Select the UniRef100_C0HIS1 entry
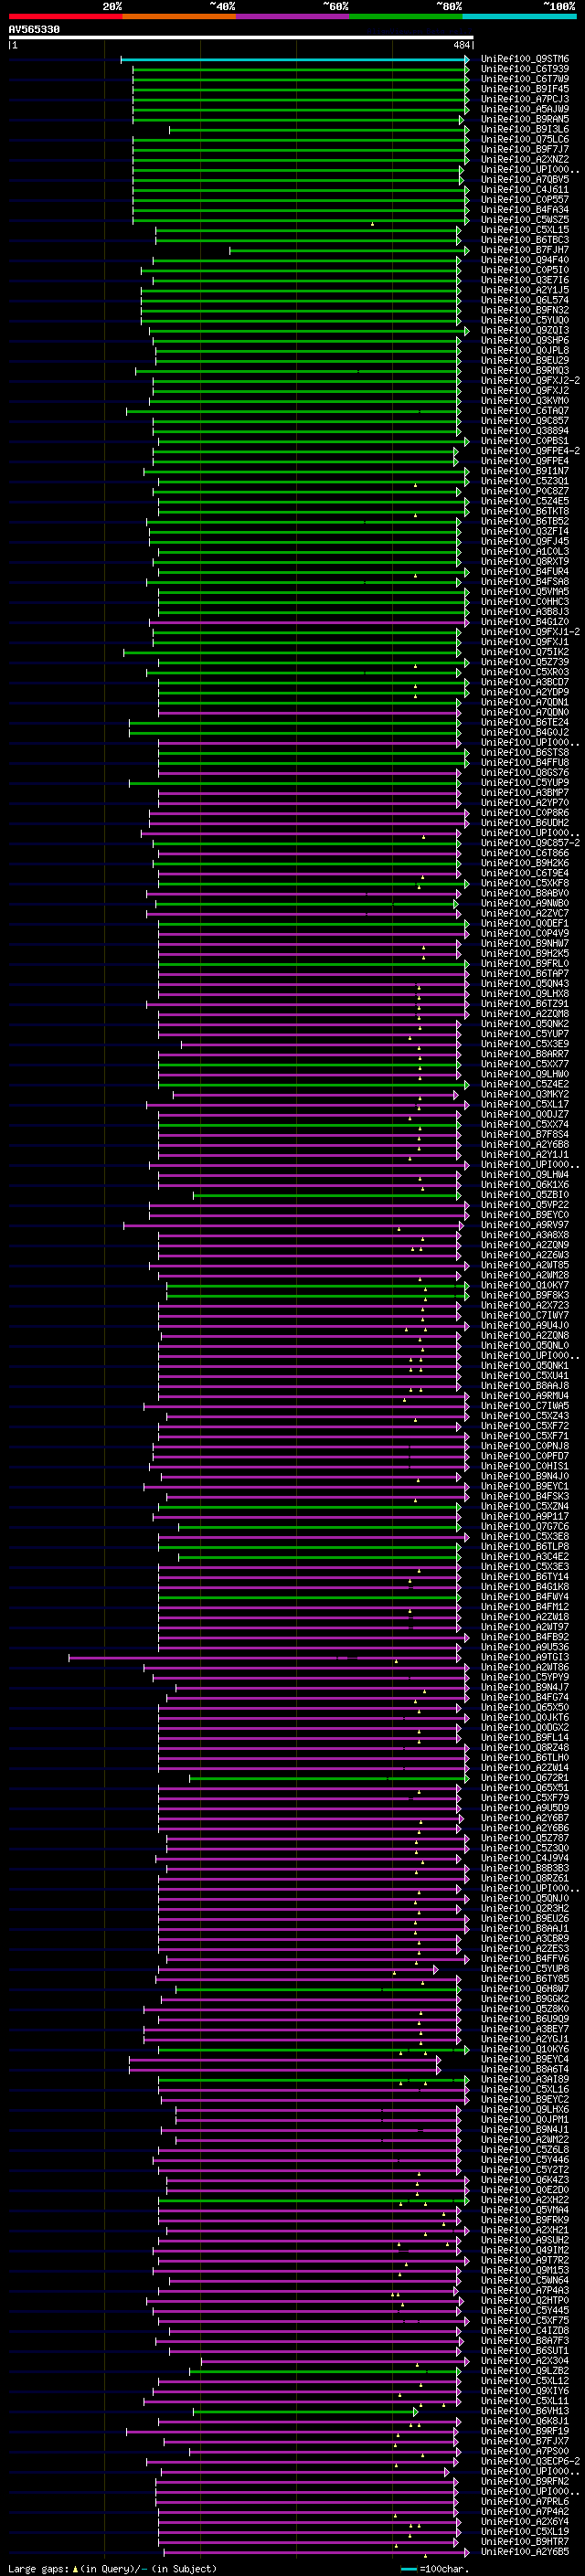The height and width of the screenshot is (2576, 585). coord(525,1466)
